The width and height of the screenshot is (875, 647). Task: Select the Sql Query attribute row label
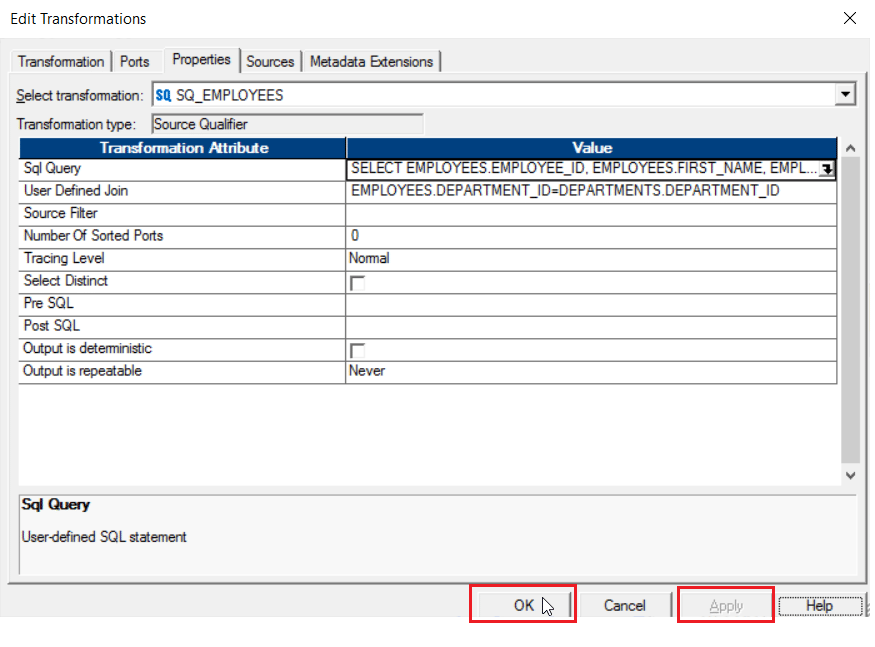point(52,169)
